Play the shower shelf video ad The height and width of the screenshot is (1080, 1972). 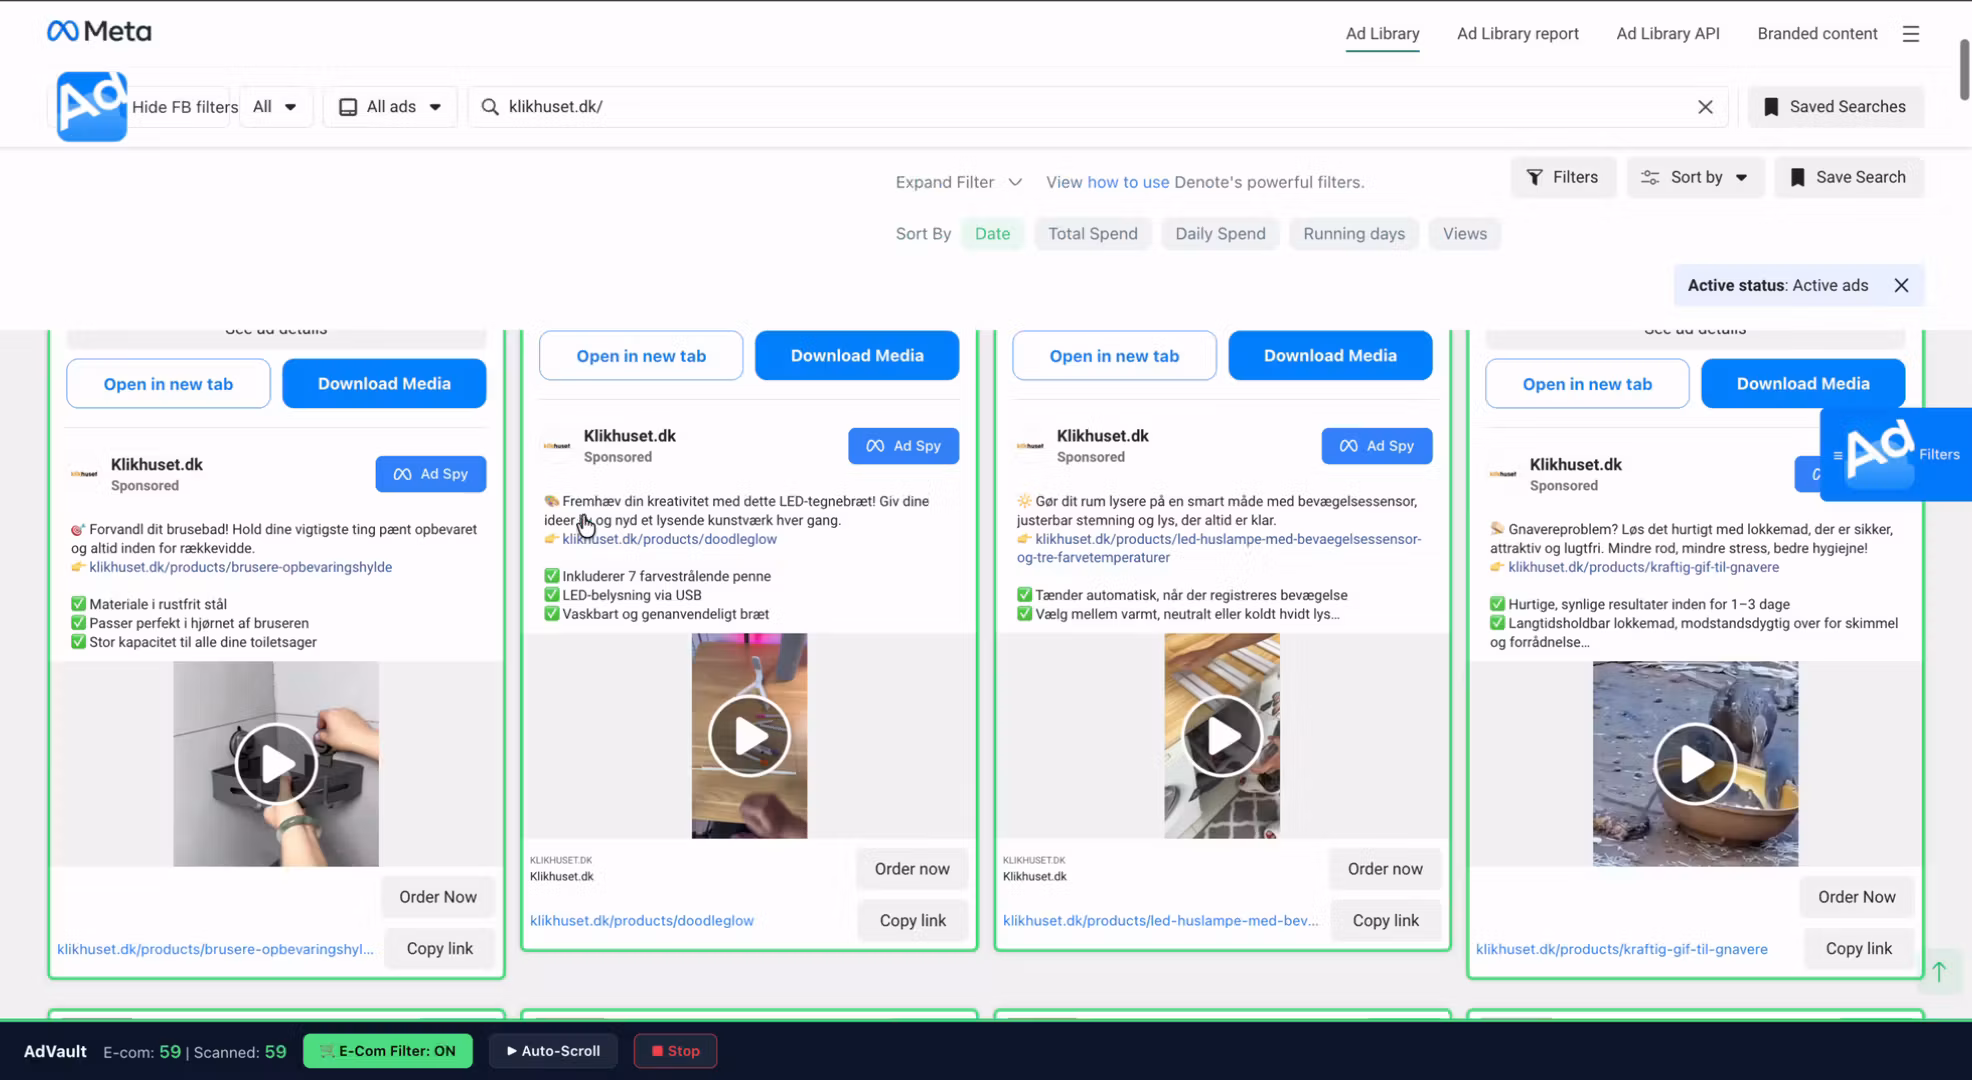click(276, 764)
